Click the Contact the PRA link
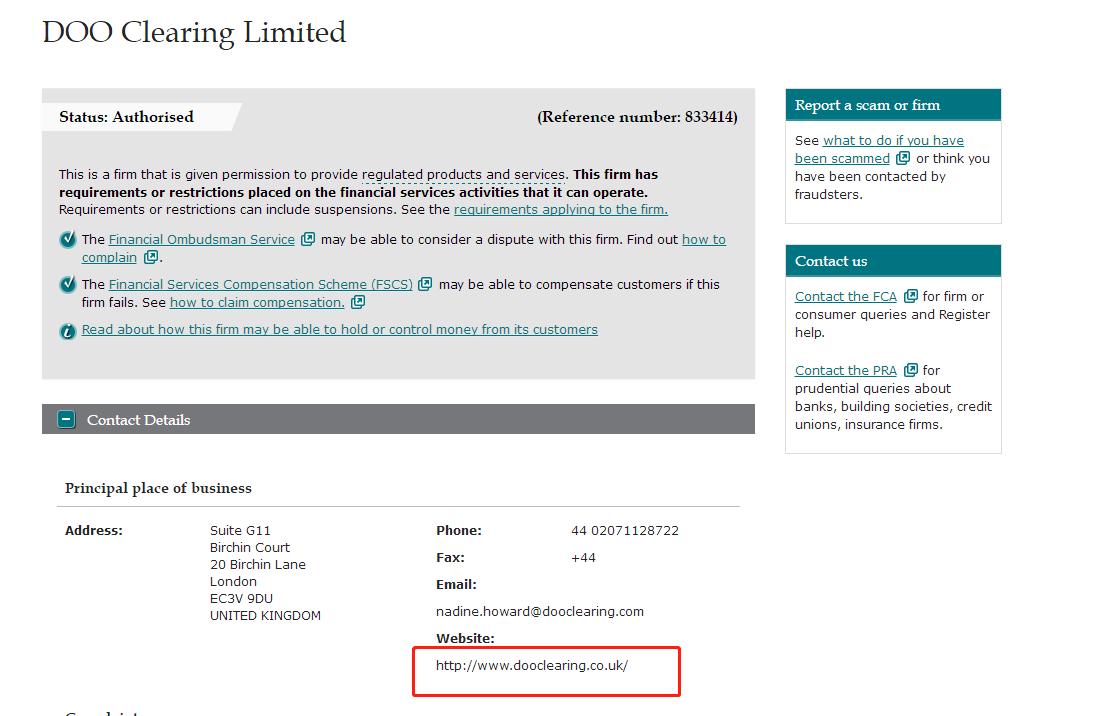The width and height of the screenshot is (1113, 716). (845, 371)
